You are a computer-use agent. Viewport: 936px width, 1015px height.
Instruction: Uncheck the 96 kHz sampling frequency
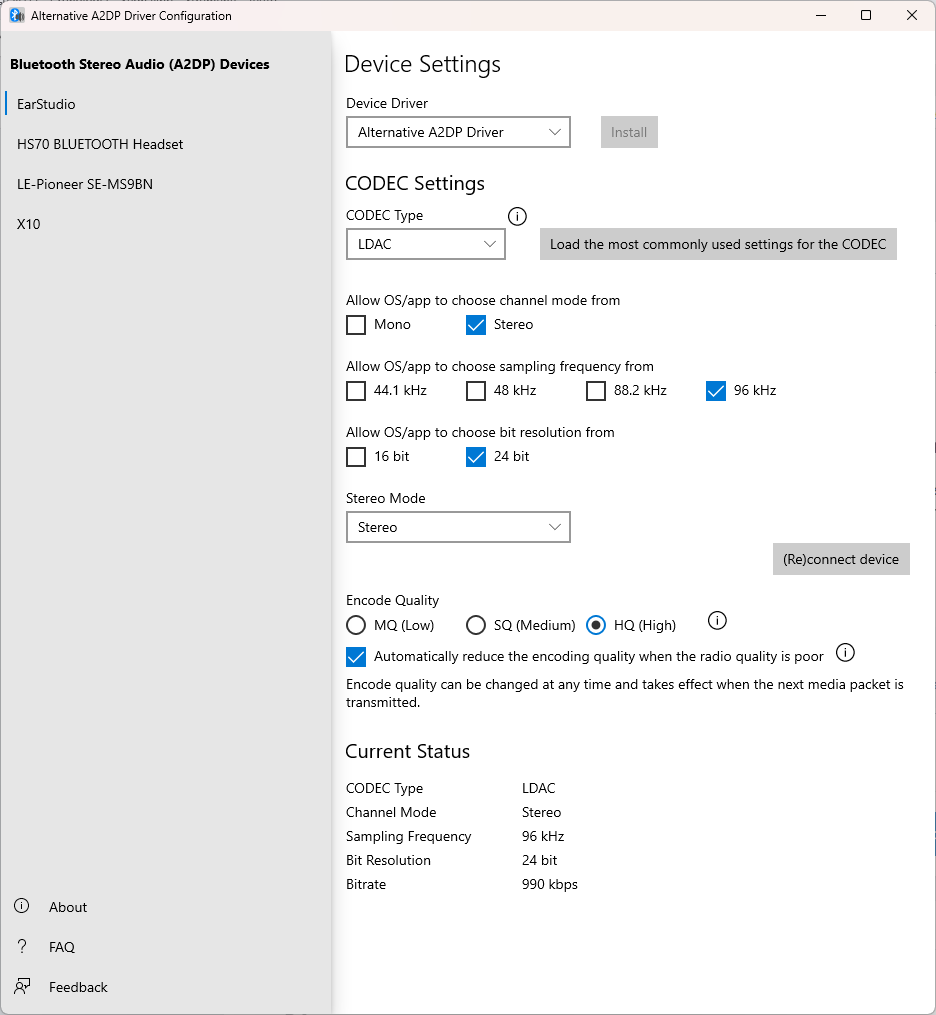(x=716, y=391)
